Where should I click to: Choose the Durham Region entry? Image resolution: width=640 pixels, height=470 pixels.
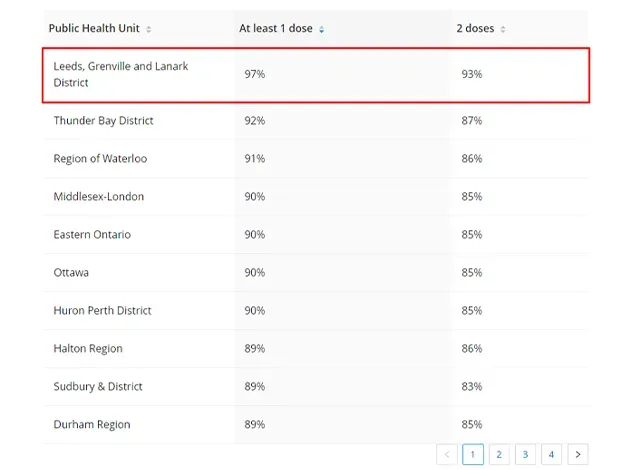point(92,425)
